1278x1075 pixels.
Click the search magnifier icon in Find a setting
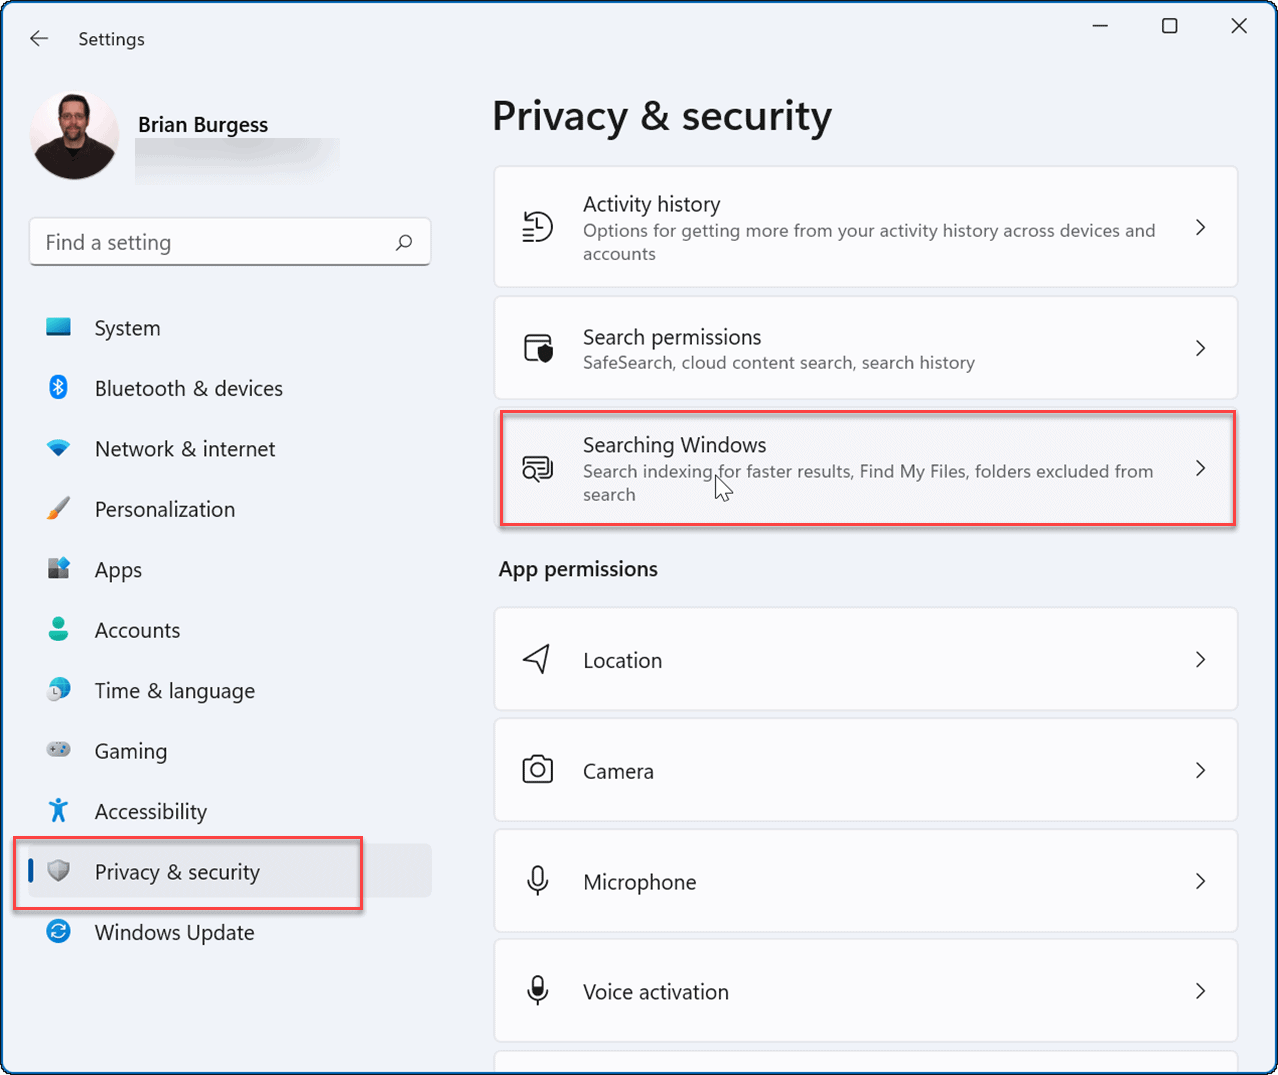click(x=404, y=242)
